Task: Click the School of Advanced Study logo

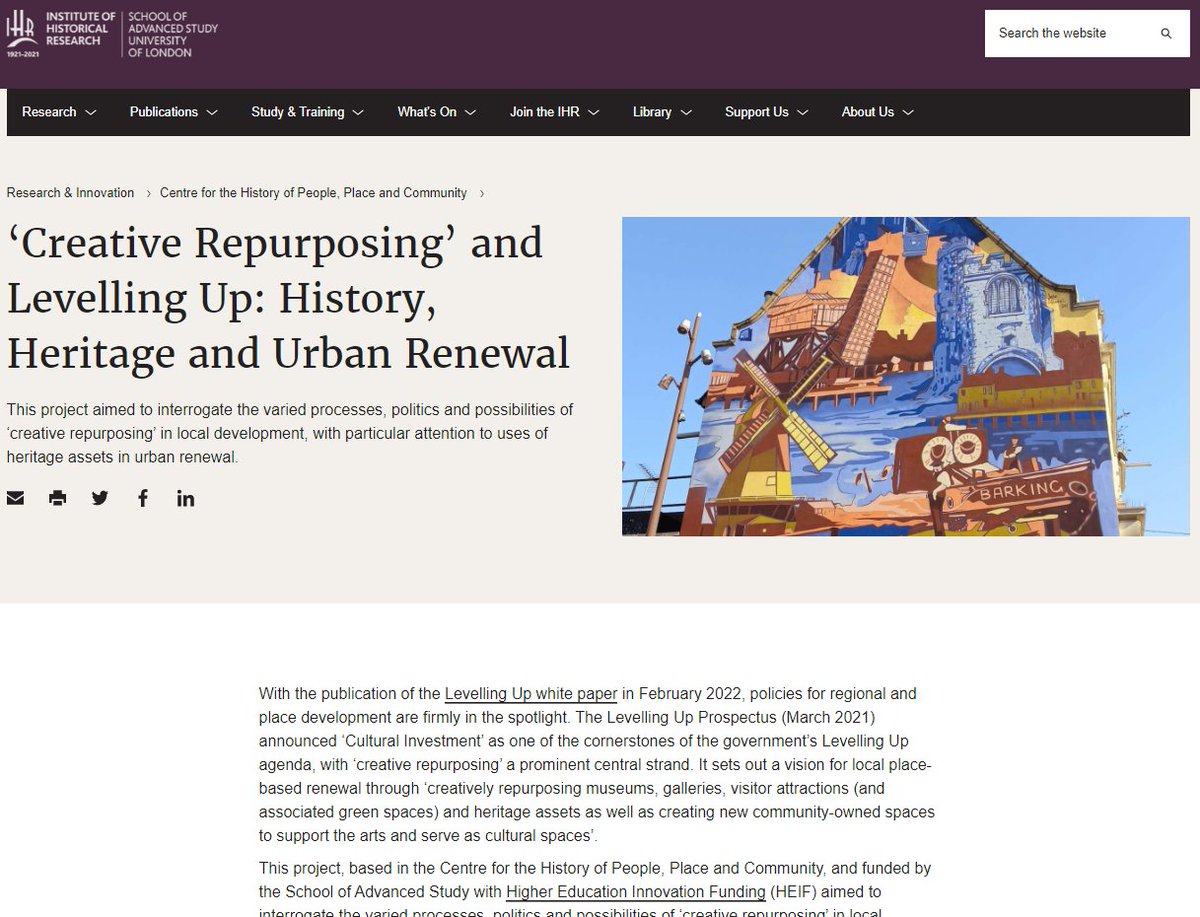Action: tap(173, 34)
